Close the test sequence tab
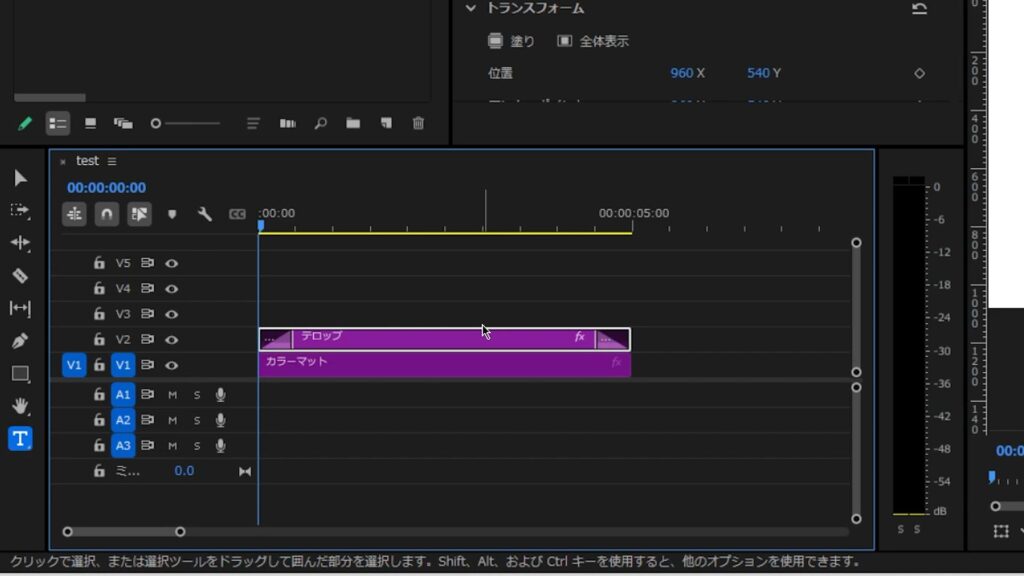Viewport: 1024px width, 576px height. (x=63, y=161)
